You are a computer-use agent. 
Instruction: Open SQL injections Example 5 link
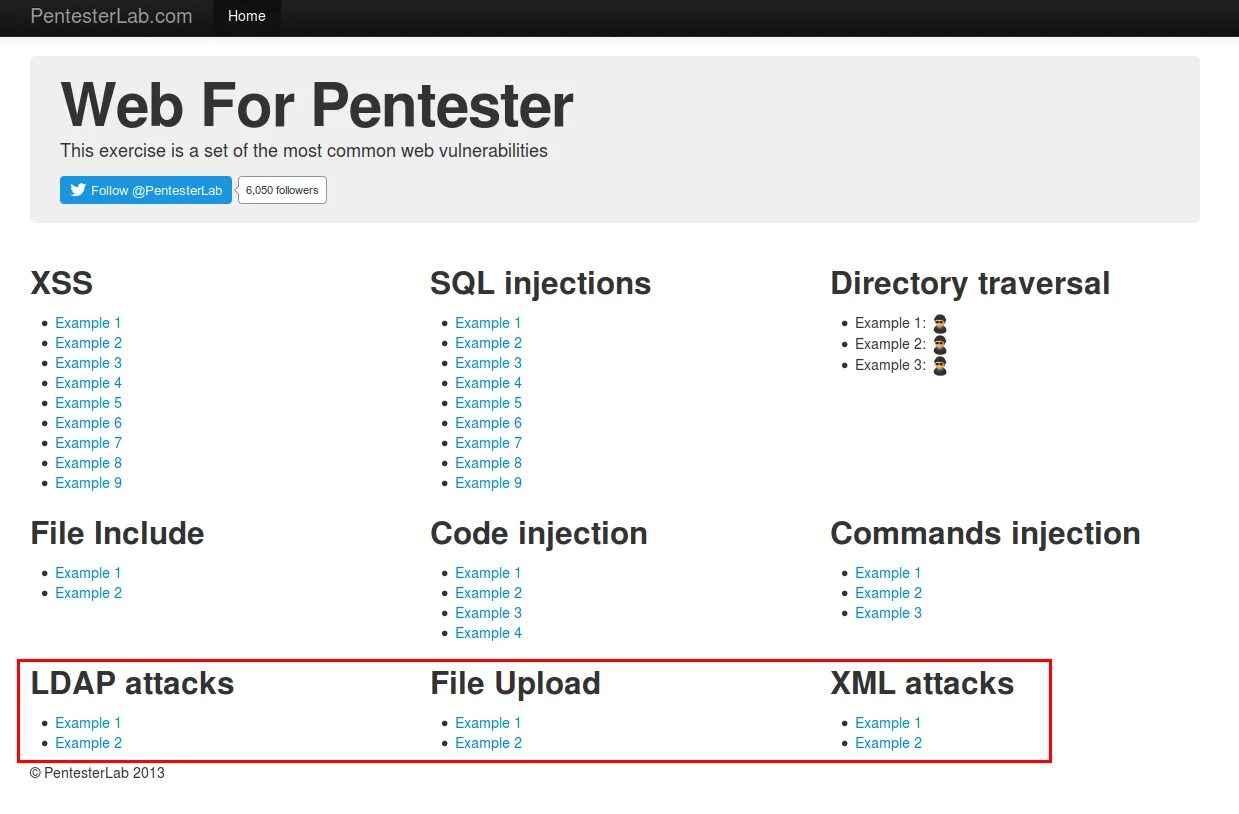point(488,403)
